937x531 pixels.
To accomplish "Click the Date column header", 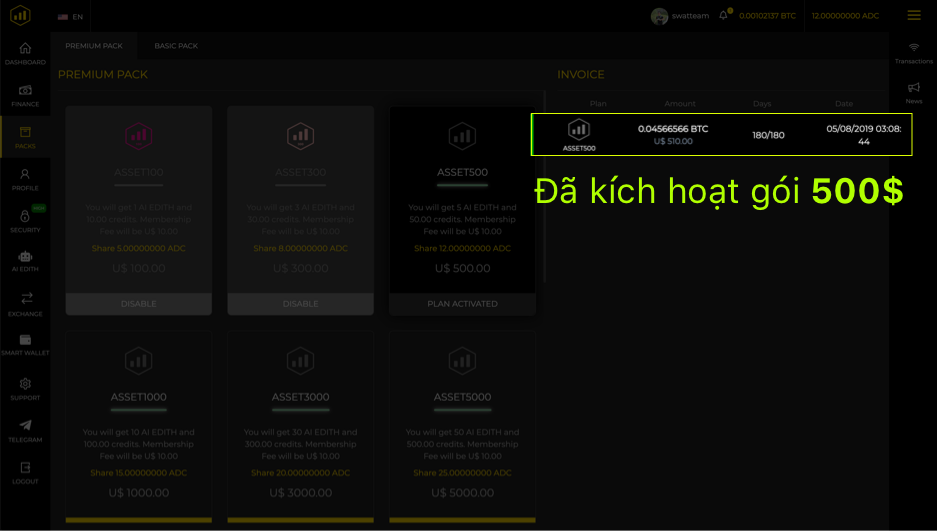I will tap(844, 103).
